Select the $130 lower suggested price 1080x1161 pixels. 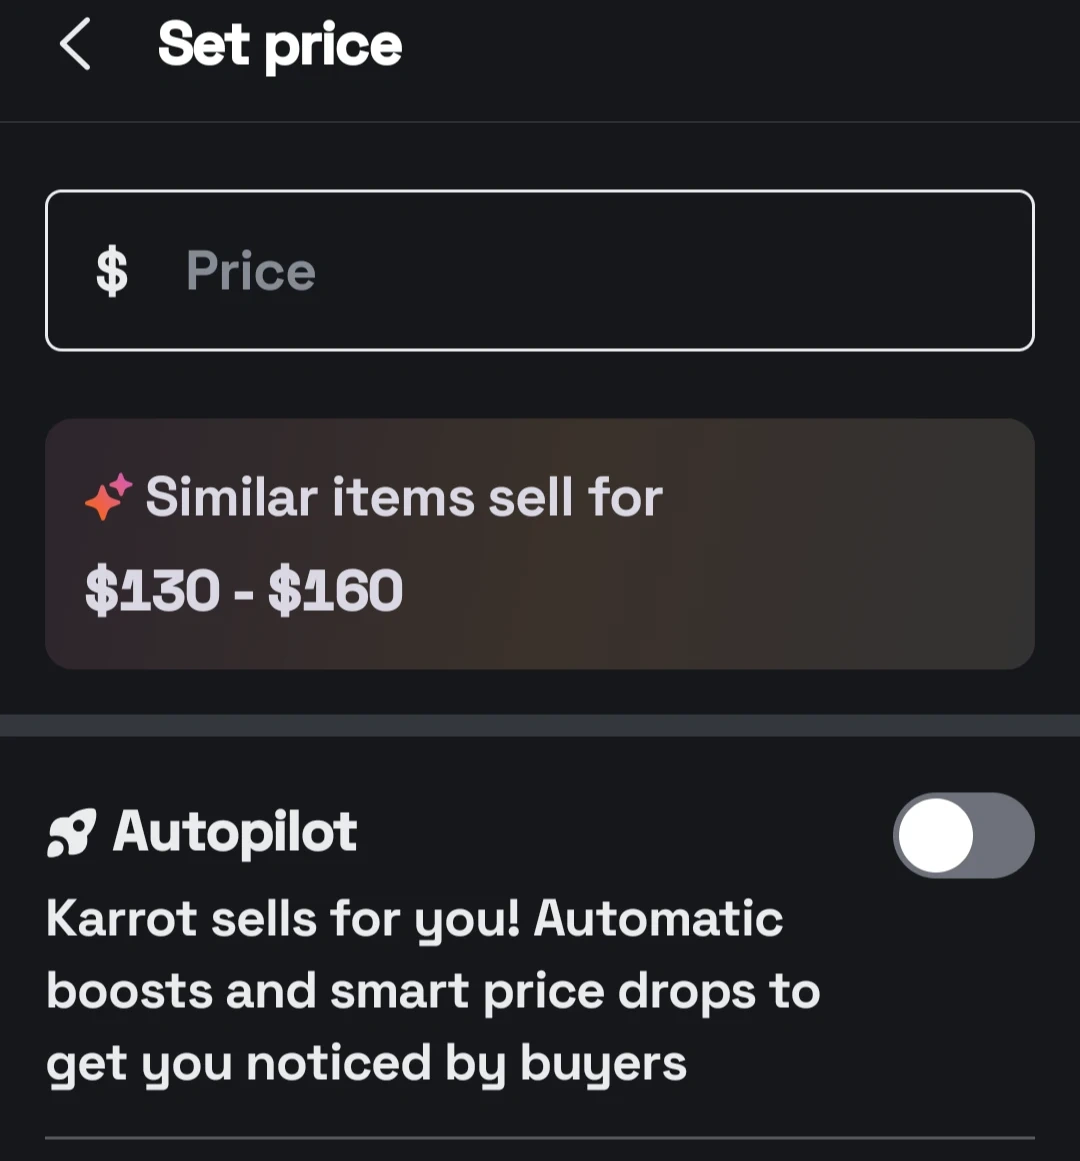click(x=152, y=590)
